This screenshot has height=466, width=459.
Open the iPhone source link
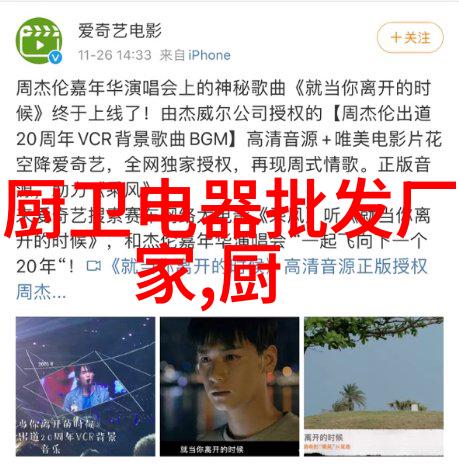[209, 55]
